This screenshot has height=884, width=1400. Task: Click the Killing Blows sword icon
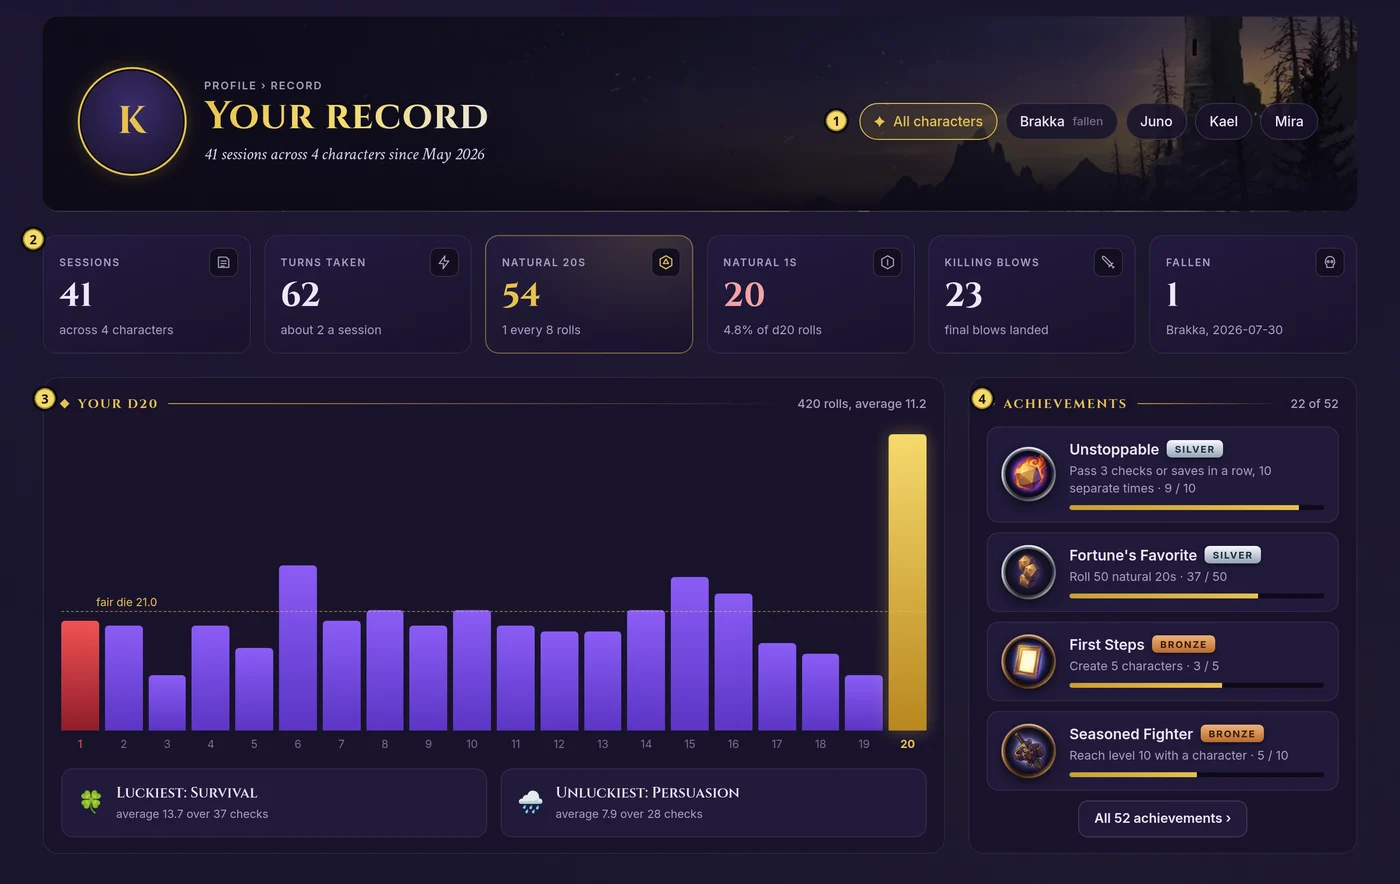click(x=1108, y=262)
